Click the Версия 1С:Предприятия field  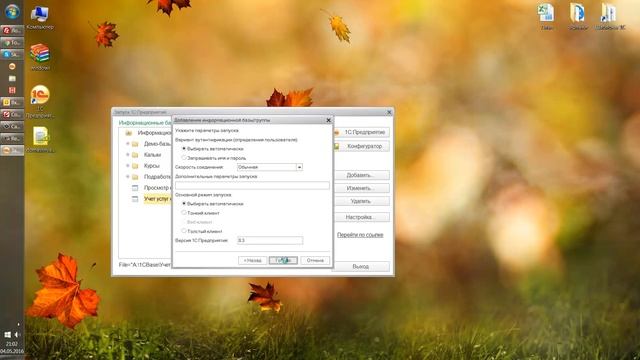pyautogui.click(x=270, y=240)
